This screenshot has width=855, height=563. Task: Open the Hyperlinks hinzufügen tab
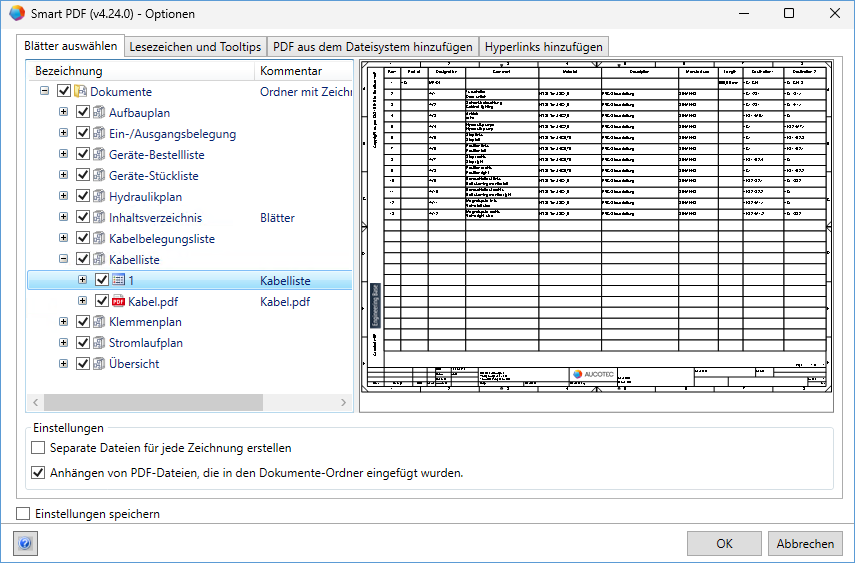pos(544,47)
